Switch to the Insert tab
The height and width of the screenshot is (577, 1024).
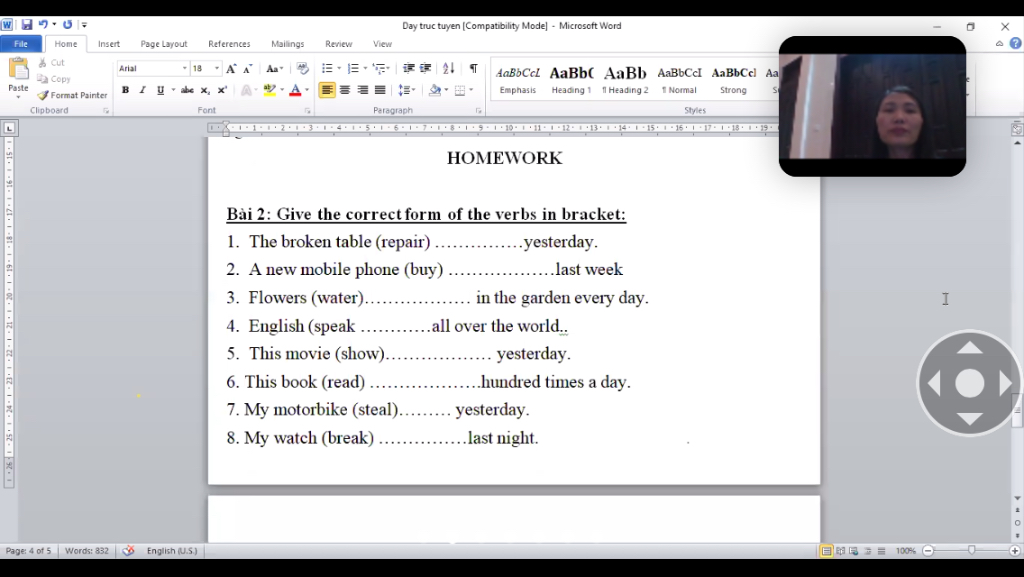coord(109,44)
